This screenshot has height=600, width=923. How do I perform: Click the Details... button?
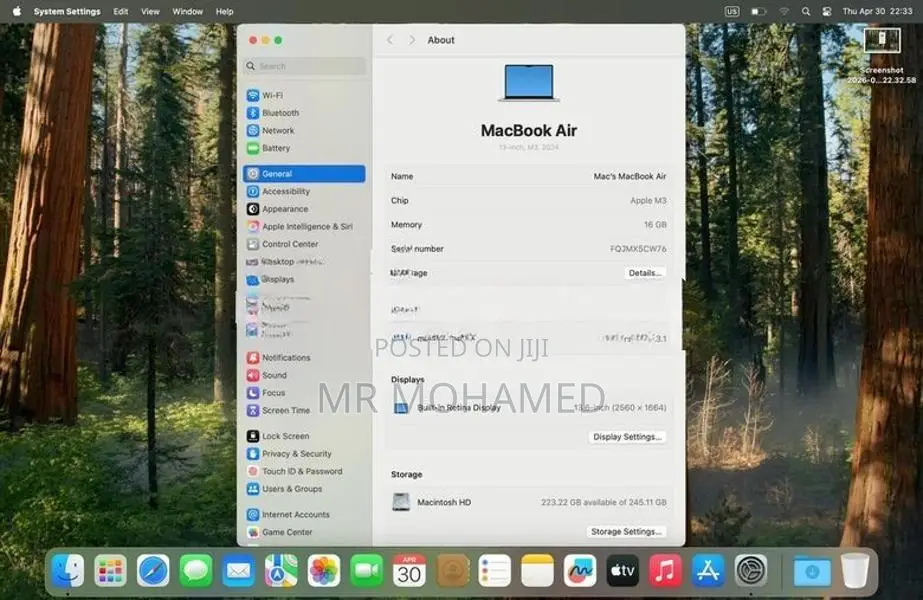[x=645, y=273]
